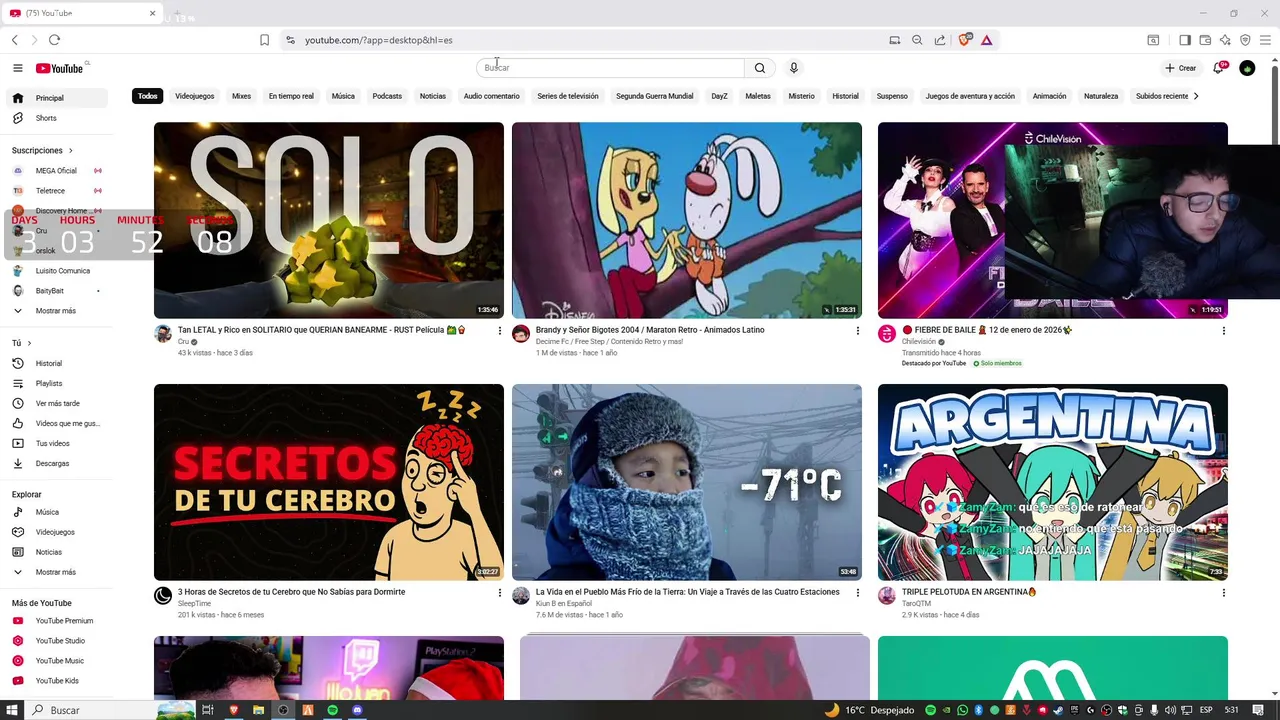Open Playlists in the sidebar
Image resolution: width=1280 pixels, height=720 pixels.
click(59, 383)
